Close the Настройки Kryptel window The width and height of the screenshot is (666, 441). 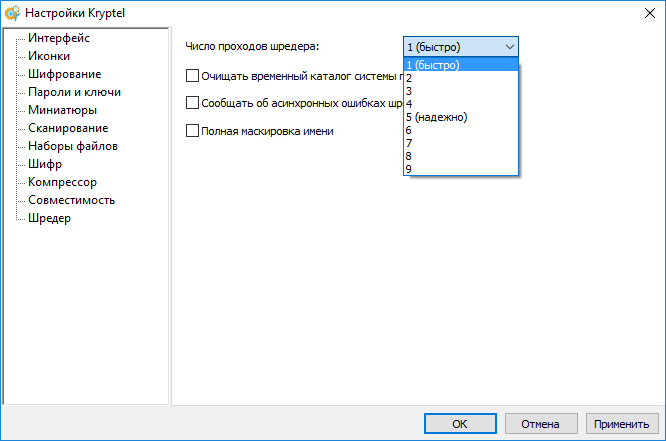pyautogui.click(x=642, y=12)
